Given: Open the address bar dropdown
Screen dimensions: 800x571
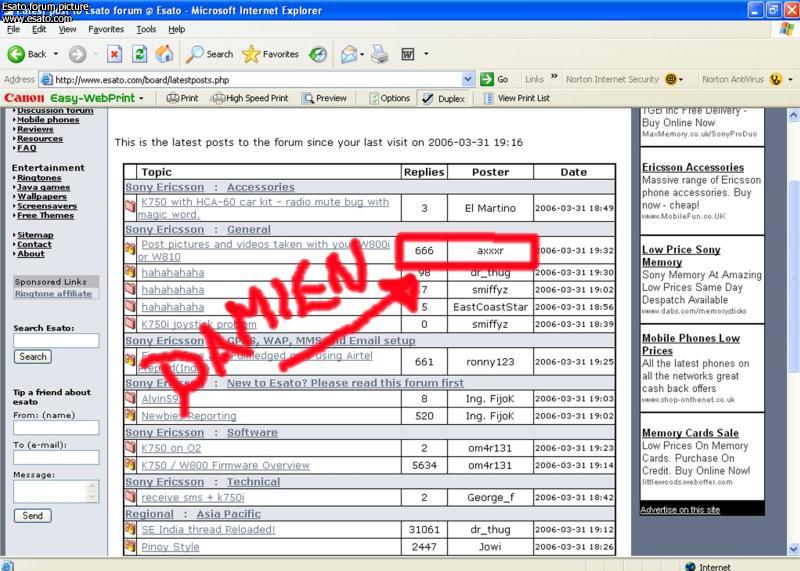Looking at the screenshot, I should [x=468, y=79].
